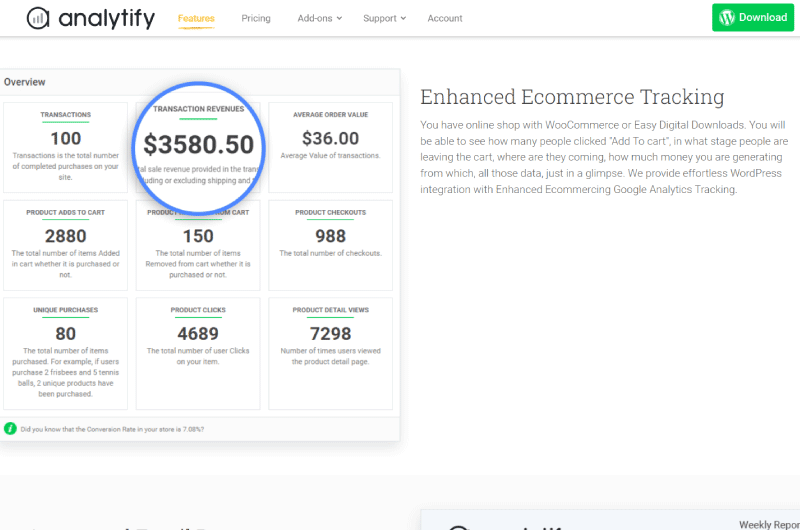The height and width of the screenshot is (530, 800).
Task: Click the Product Detail Views value 7298
Action: pyautogui.click(x=330, y=334)
